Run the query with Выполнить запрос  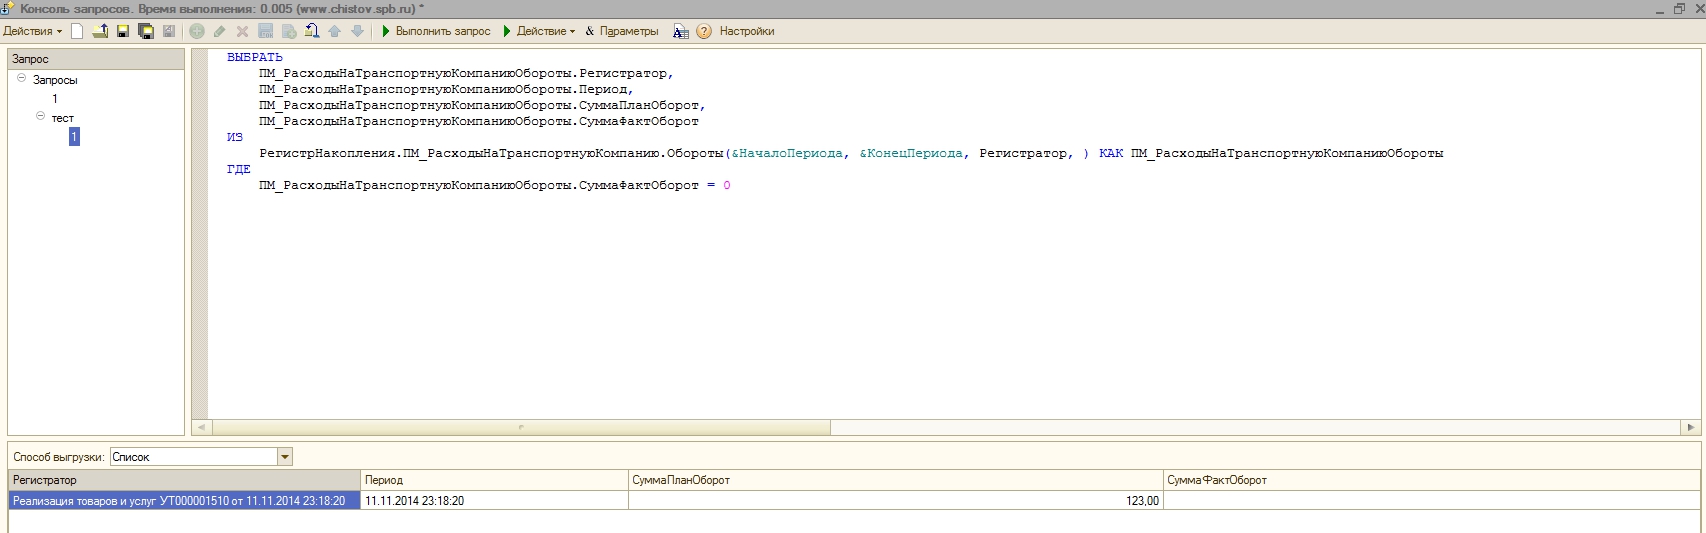point(435,31)
